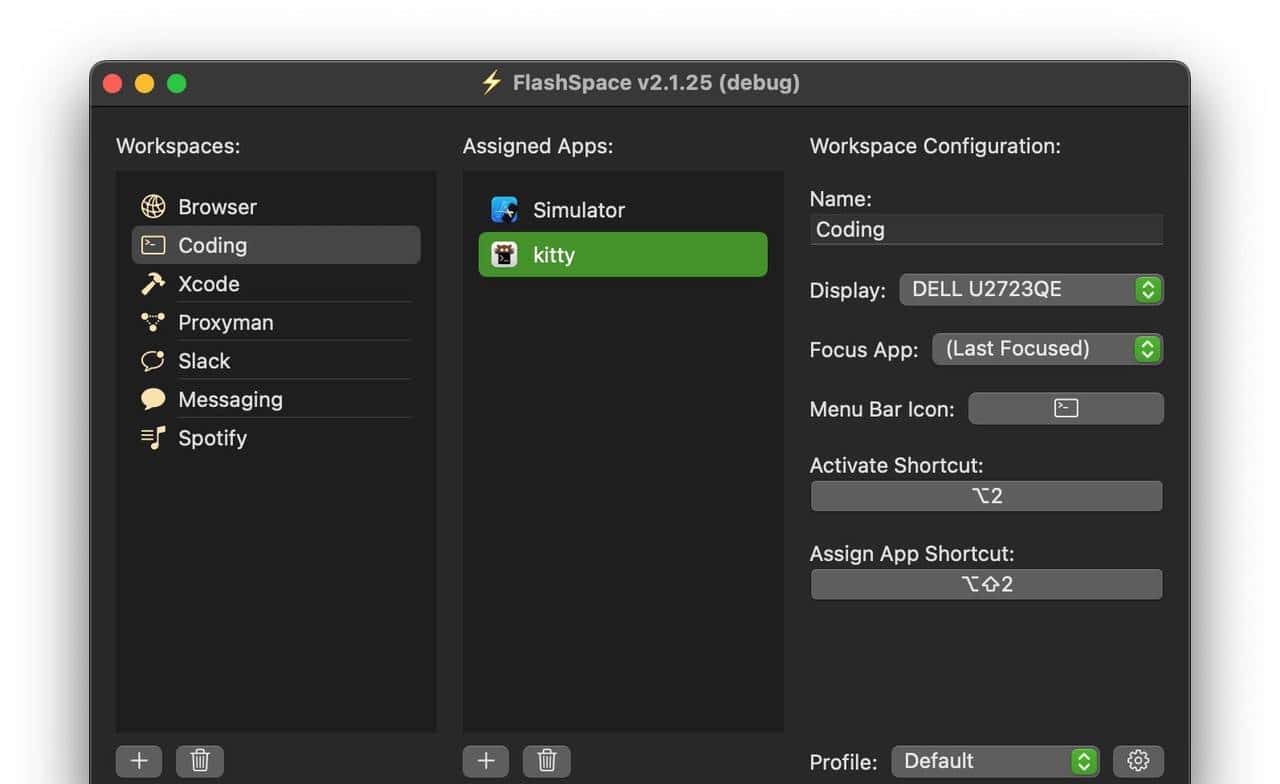
Task: Delete the selected workspace with trash button
Action: 200,761
